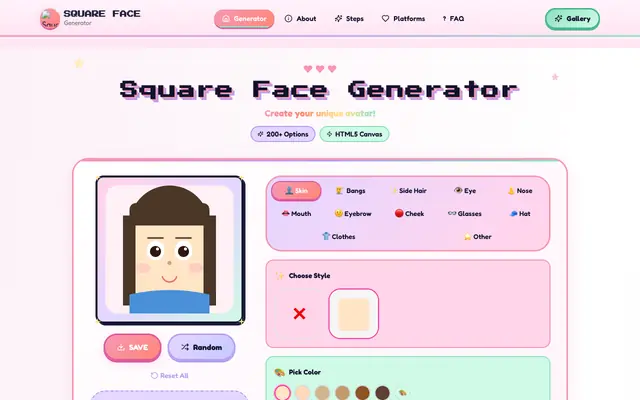Select the Skin category tab
Image resolution: width=640 pixels, height=400 pixels.
pyautogui.click(x=296, y=191)
